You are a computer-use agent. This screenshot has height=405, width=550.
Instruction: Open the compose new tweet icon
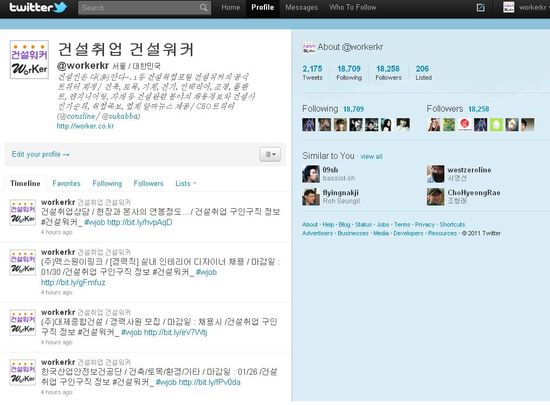point(481,7)
